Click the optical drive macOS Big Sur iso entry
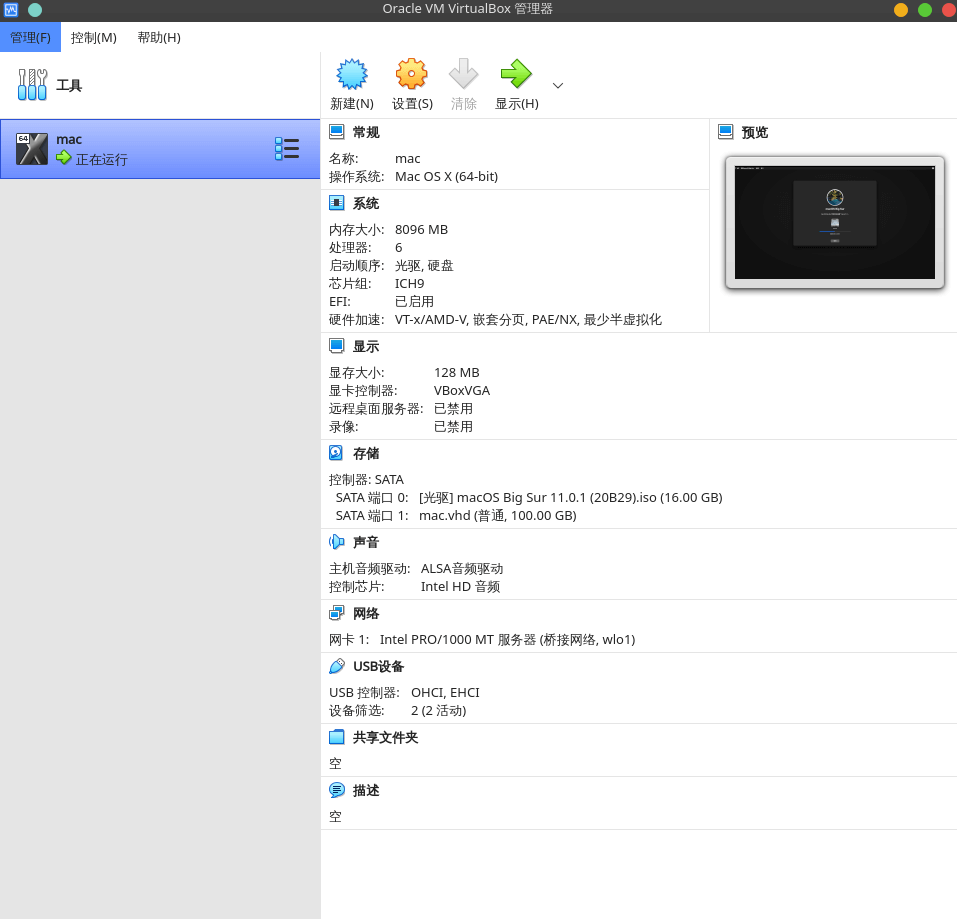Viewport: 957px width, 919px height. pyautogui.click(x=571, y=497)
